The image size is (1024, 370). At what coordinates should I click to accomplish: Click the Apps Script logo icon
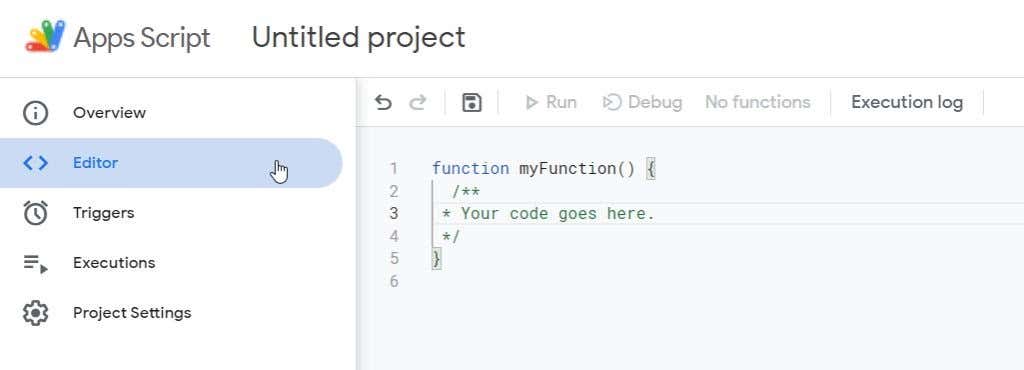click(46, 37)
